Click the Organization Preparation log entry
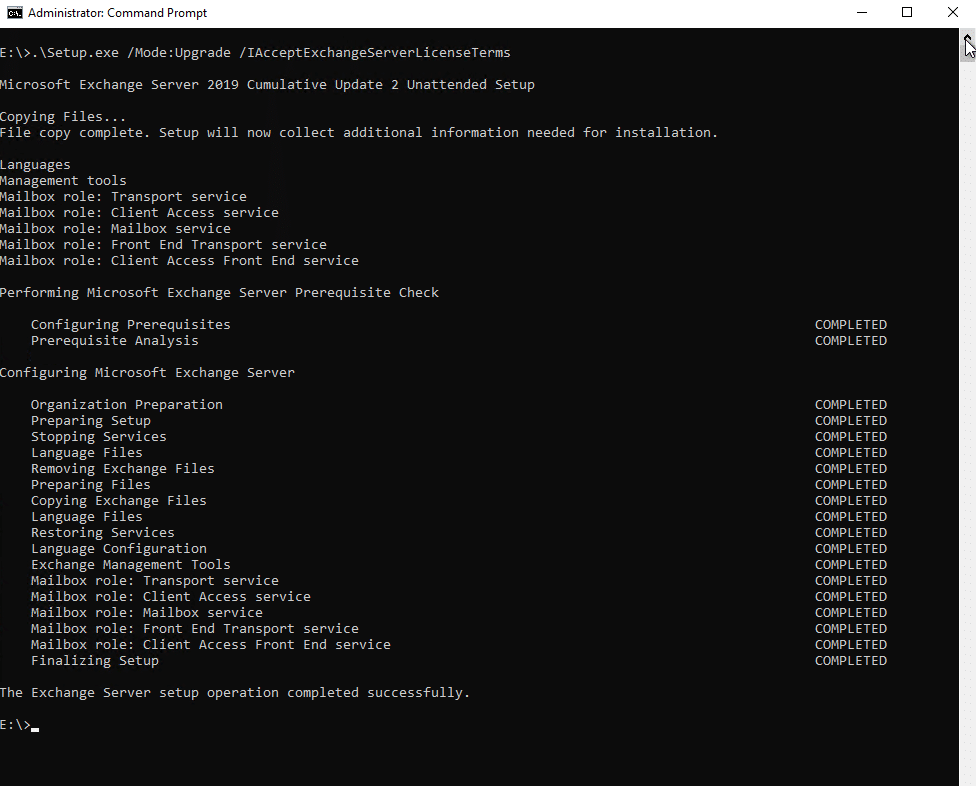The width and height of the screenshot is (976, 786). coord(127,404)
